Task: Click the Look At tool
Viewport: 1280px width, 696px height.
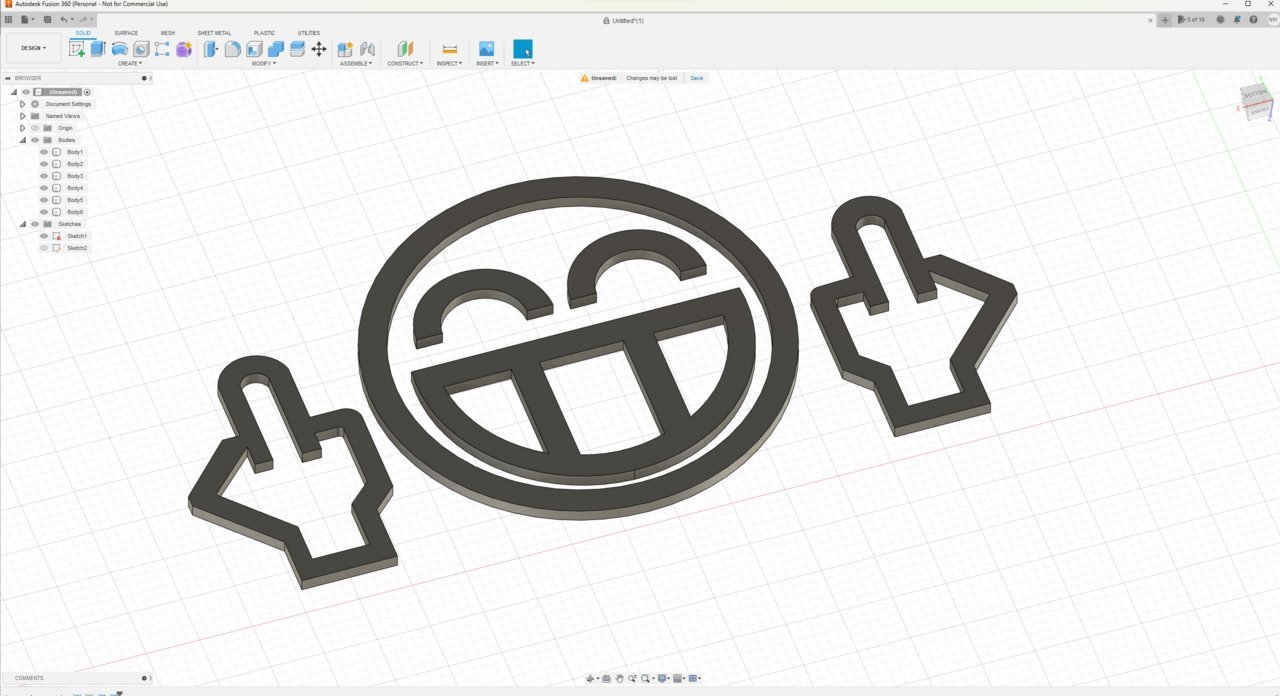Action: pyautogui.click(x=607, y=679)
